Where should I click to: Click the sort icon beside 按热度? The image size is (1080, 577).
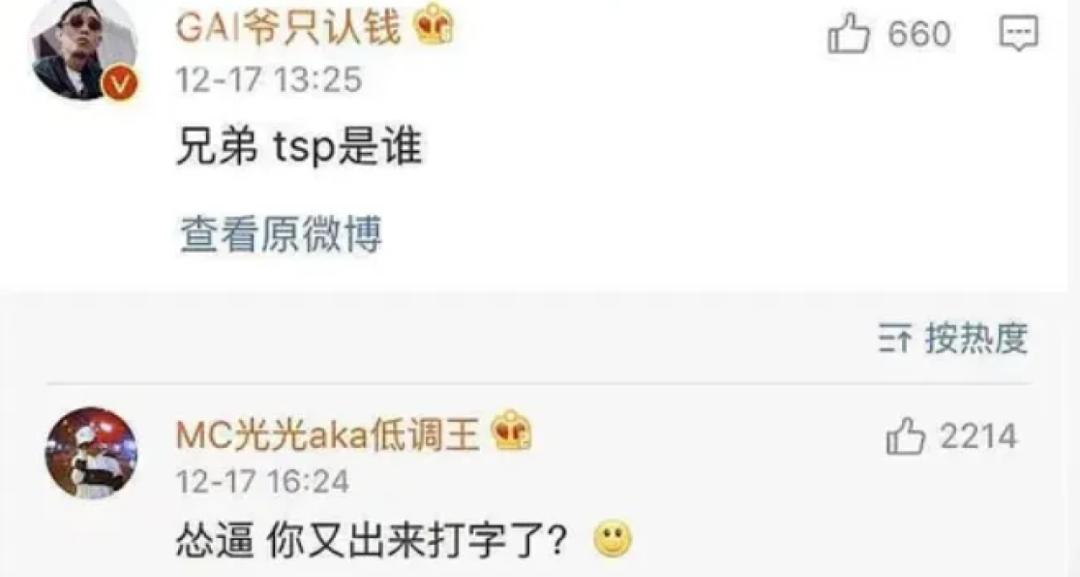pos(895,339)
